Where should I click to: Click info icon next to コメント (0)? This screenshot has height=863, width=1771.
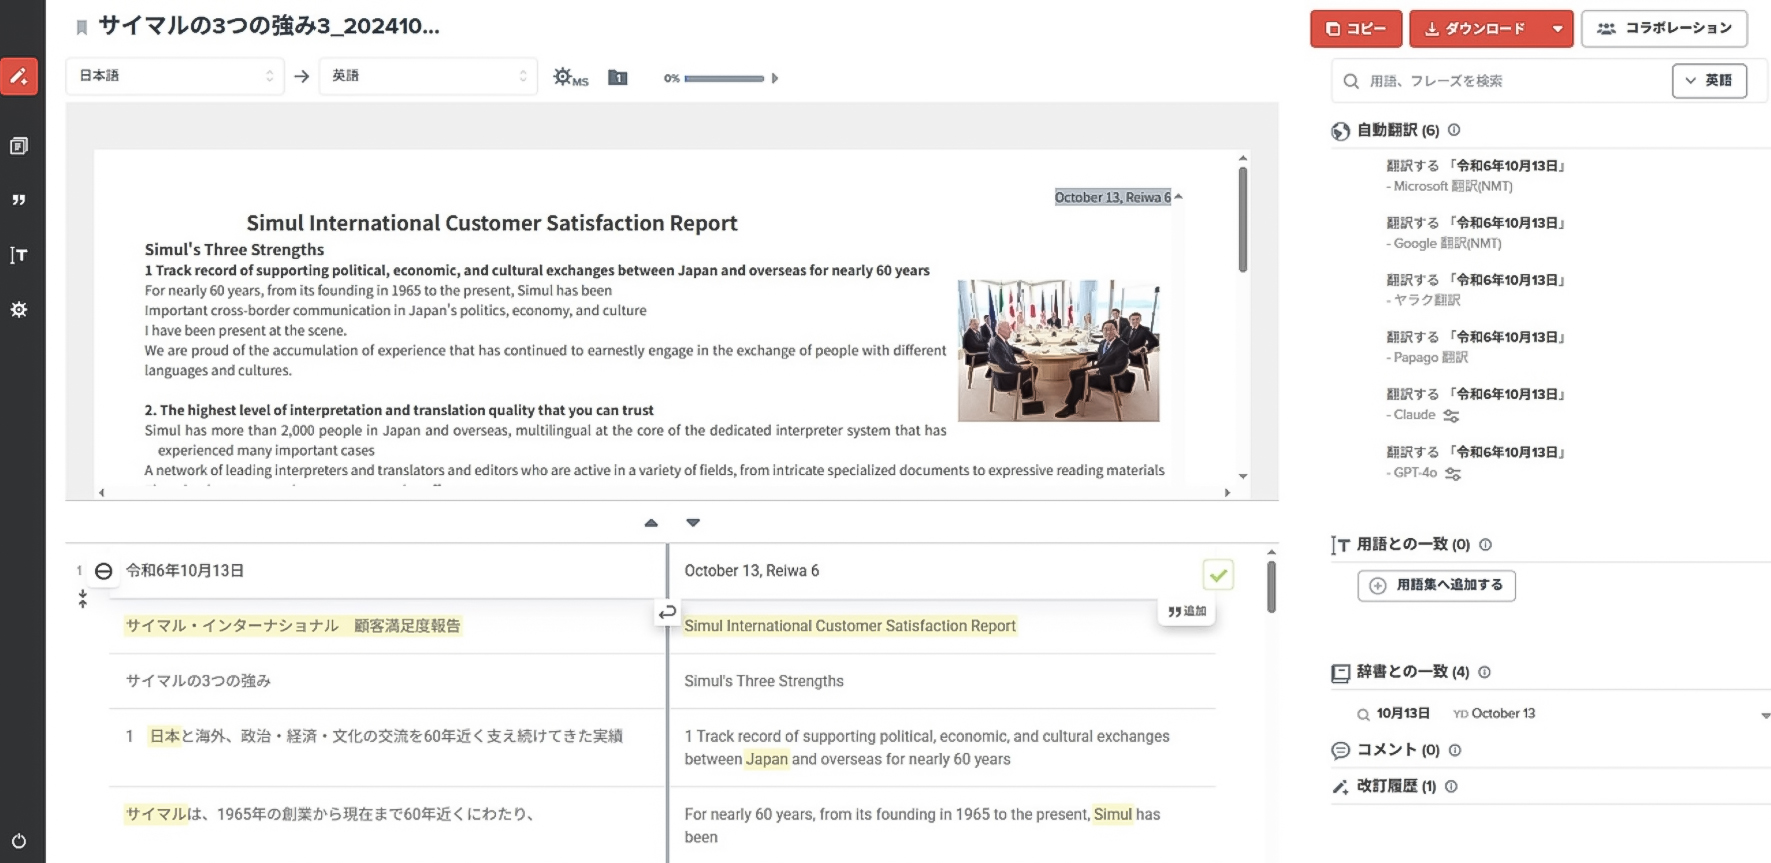point(1455,750)
